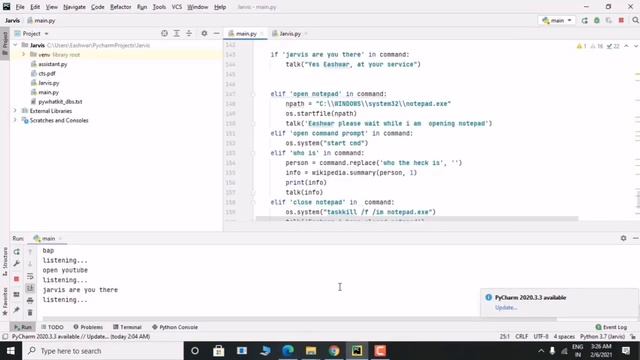Jump to the next highlighted error arrow

pos(636,46)
